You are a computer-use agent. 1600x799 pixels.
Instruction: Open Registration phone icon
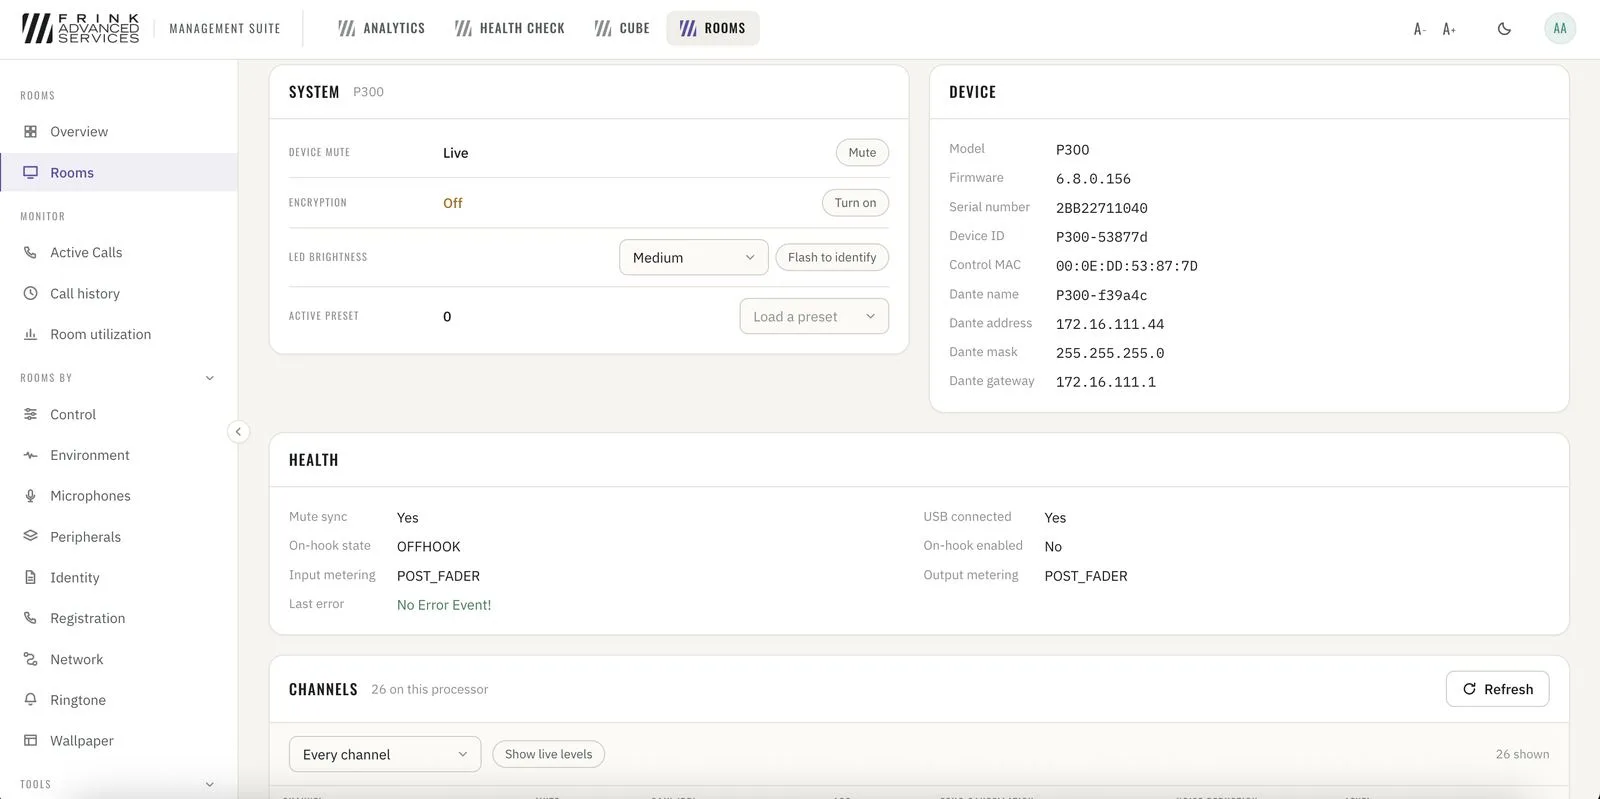tap(30, 618)
